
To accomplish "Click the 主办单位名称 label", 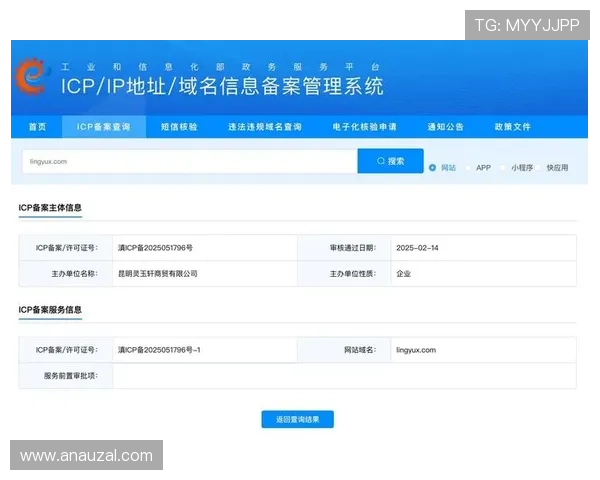I will 75,274.
